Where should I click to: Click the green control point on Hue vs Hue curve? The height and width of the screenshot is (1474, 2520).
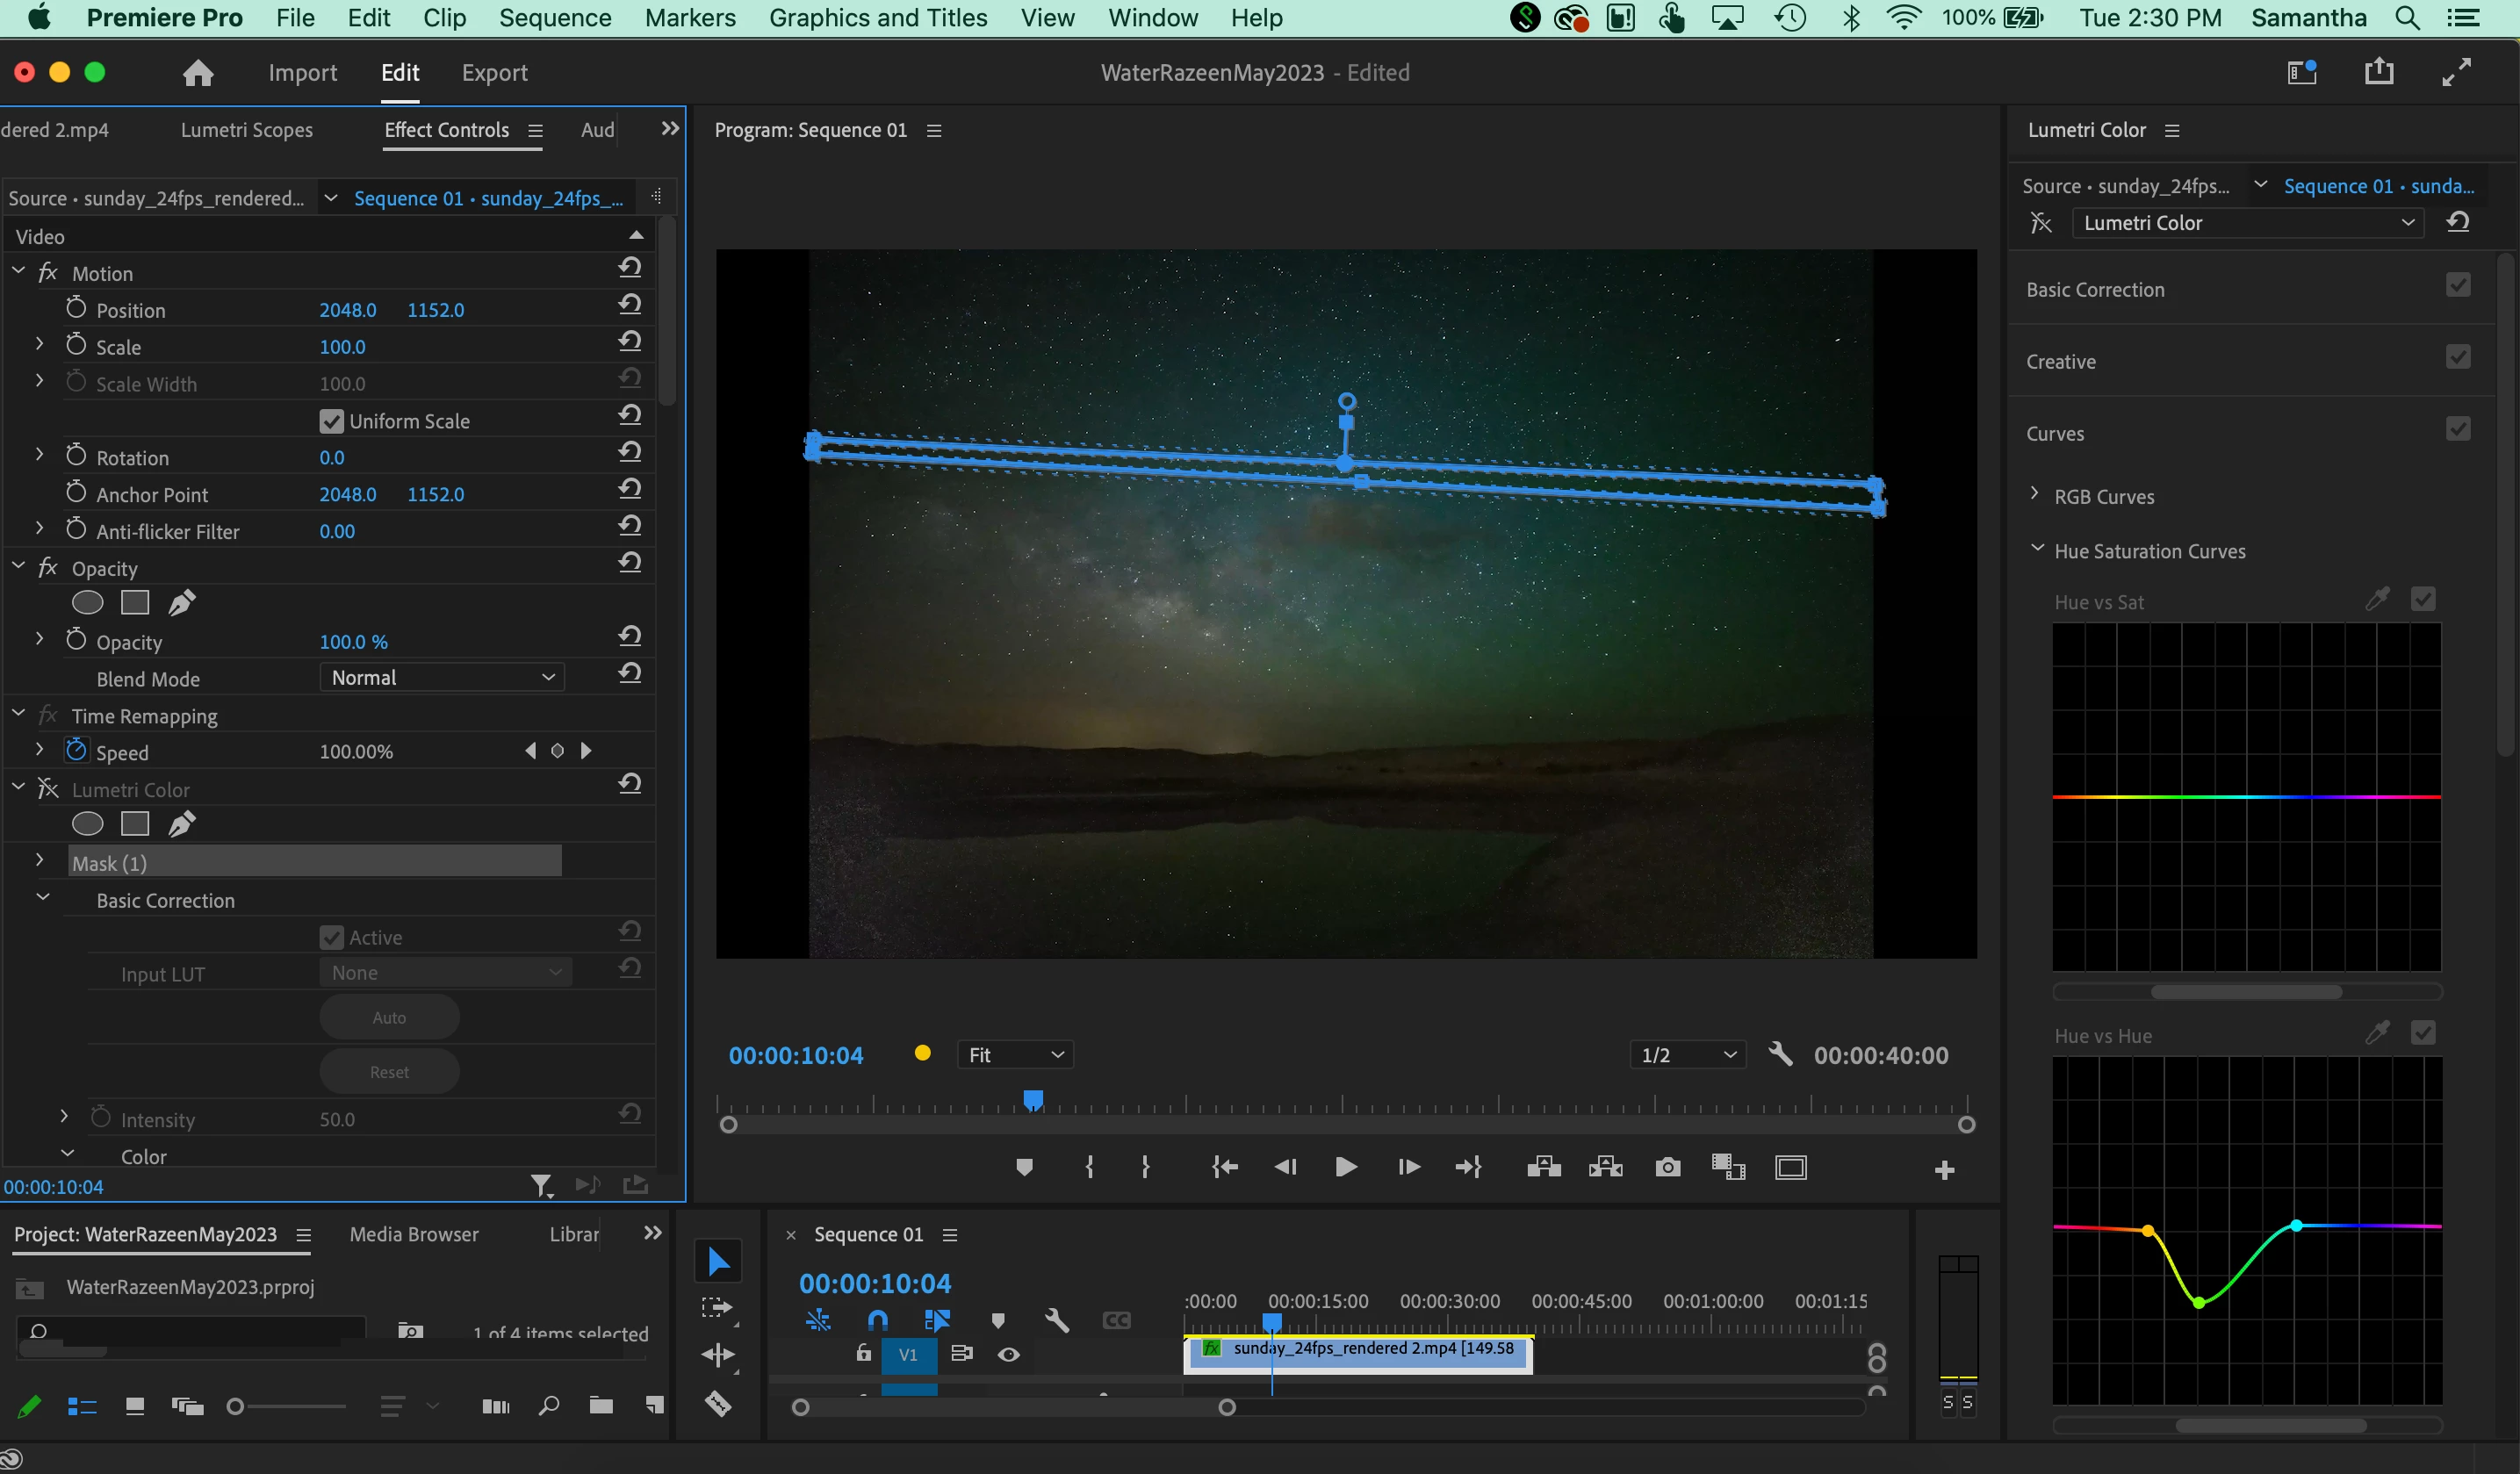2198,1302
